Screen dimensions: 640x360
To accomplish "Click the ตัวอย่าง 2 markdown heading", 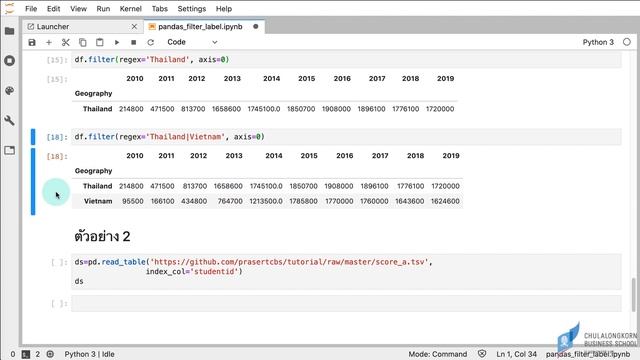I will tap(102, 236).
